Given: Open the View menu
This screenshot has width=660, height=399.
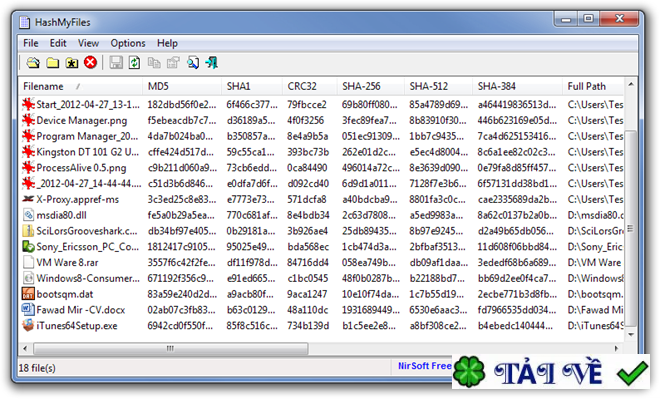Looking at the screenshot, I should (88, 43).
